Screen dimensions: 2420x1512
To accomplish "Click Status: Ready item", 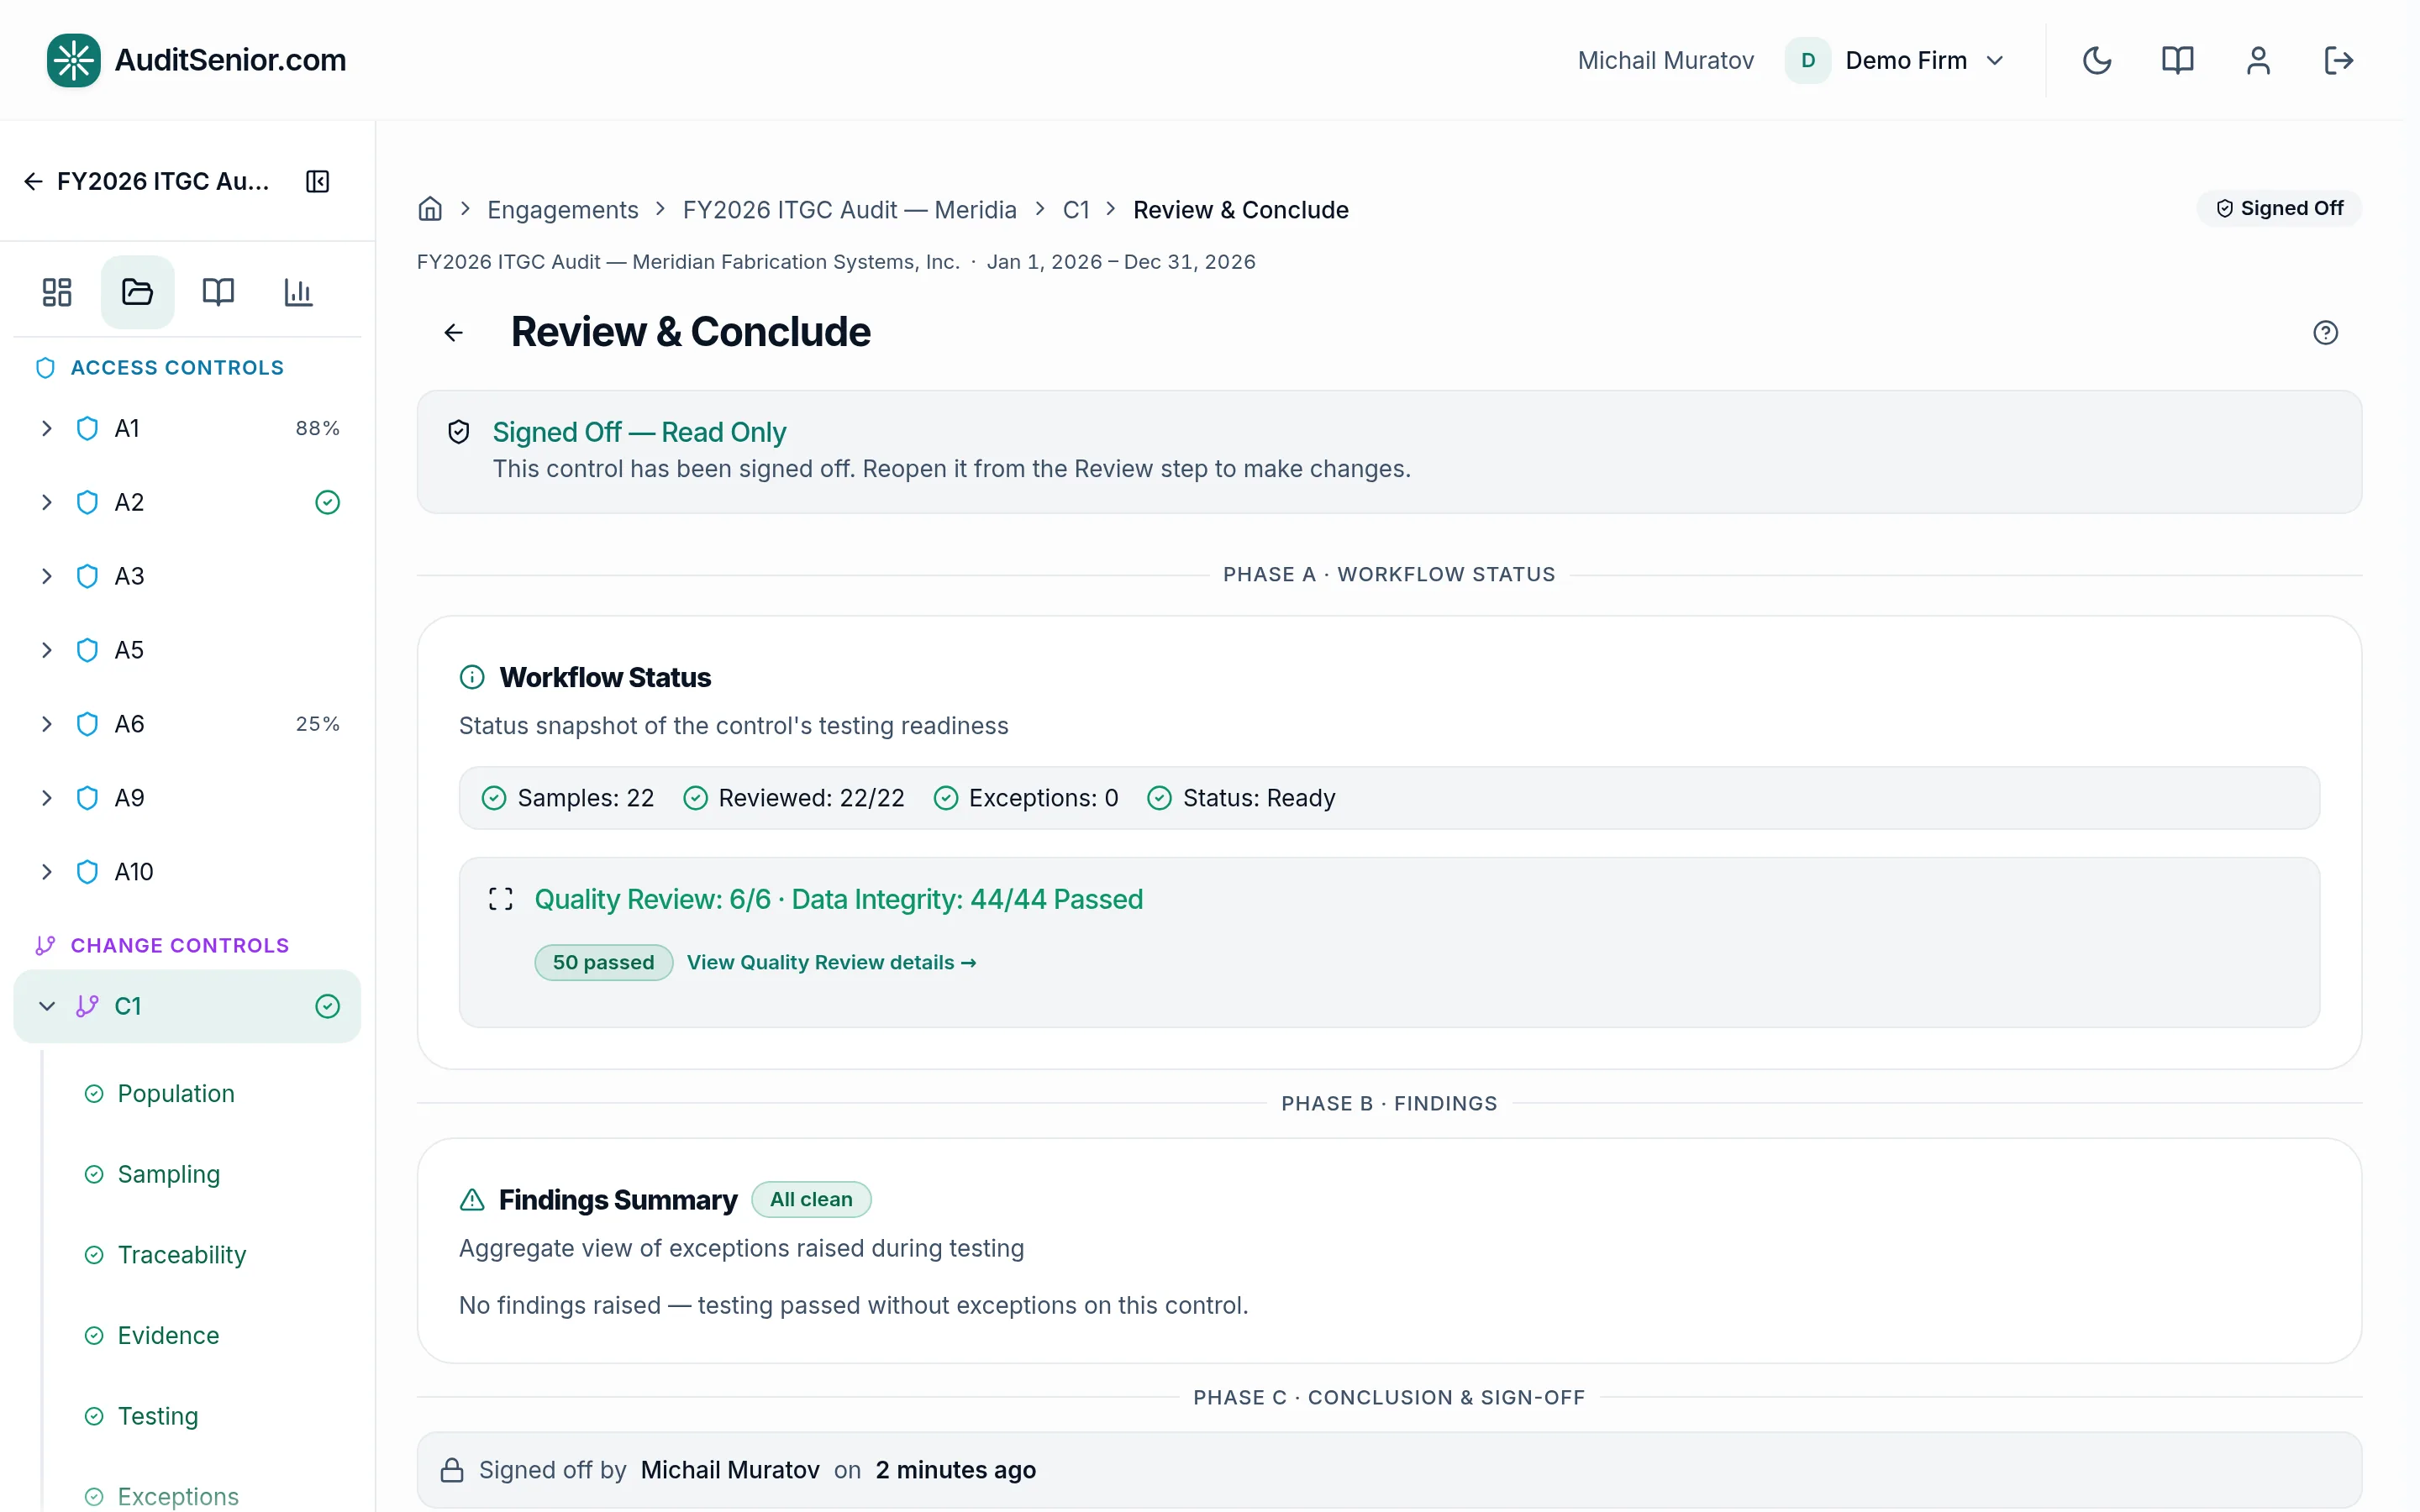I will (1241, 798).
